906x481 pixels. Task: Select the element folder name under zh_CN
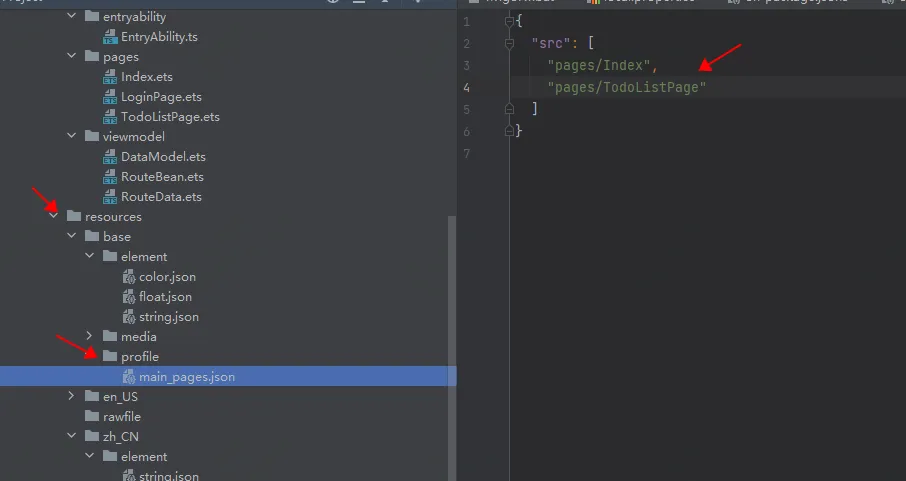(x=144, y=457)
